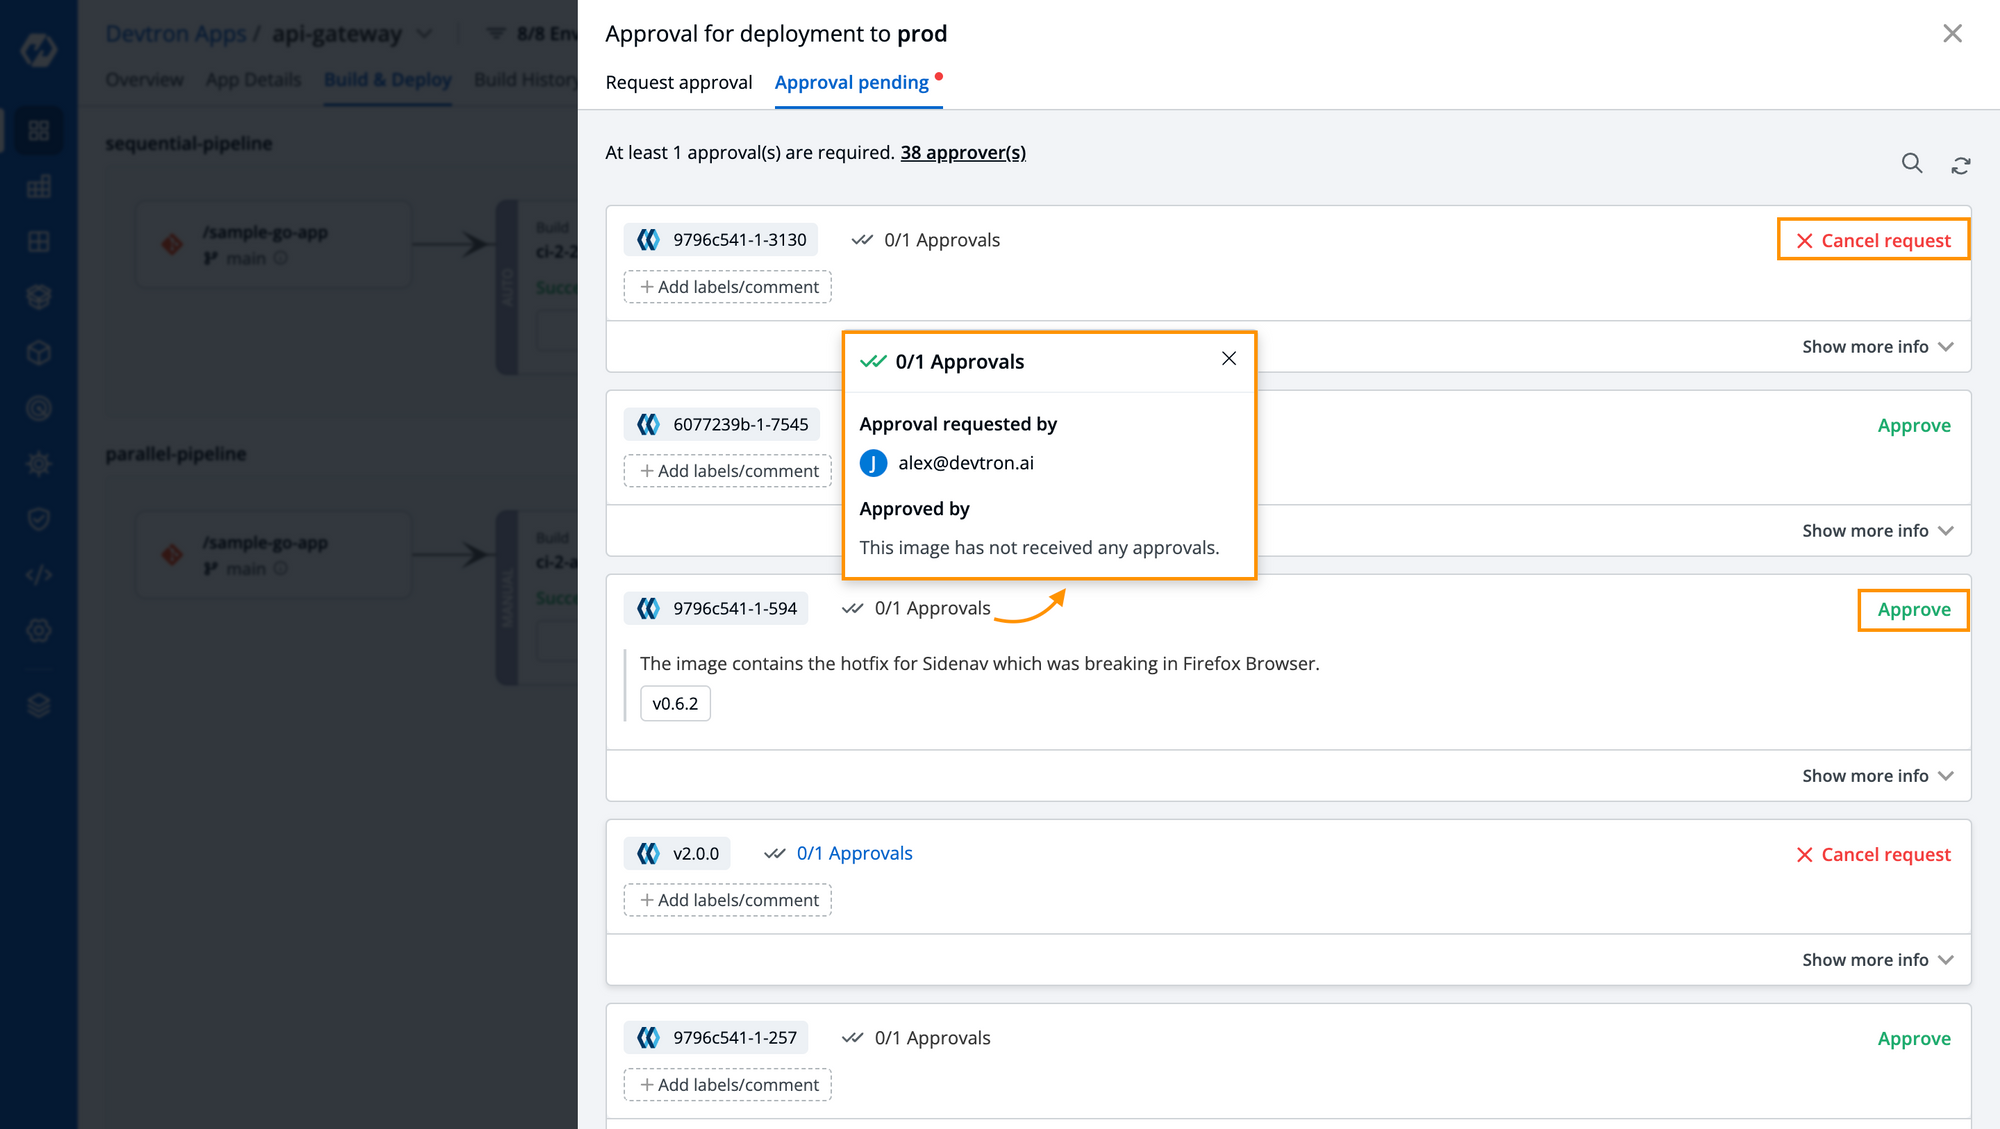Expand Show more info for image 9796c541-1-594
Screen dimensions: 2000x1129
tap(1877, 776)
